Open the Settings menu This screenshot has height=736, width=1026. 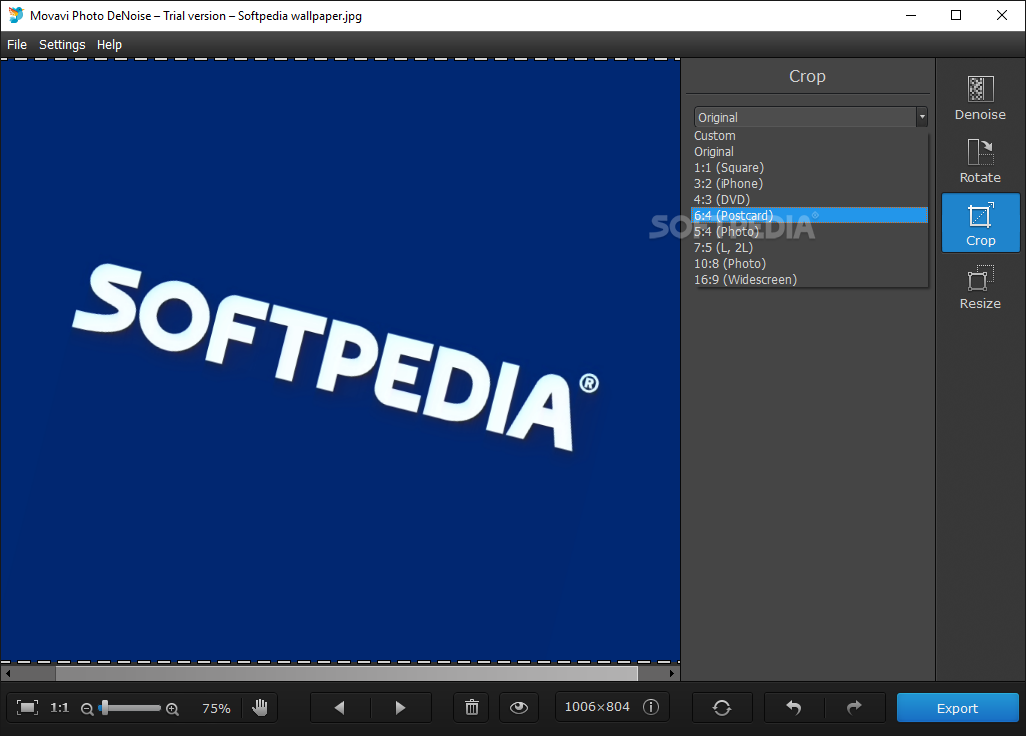click(x=62, y=44)
